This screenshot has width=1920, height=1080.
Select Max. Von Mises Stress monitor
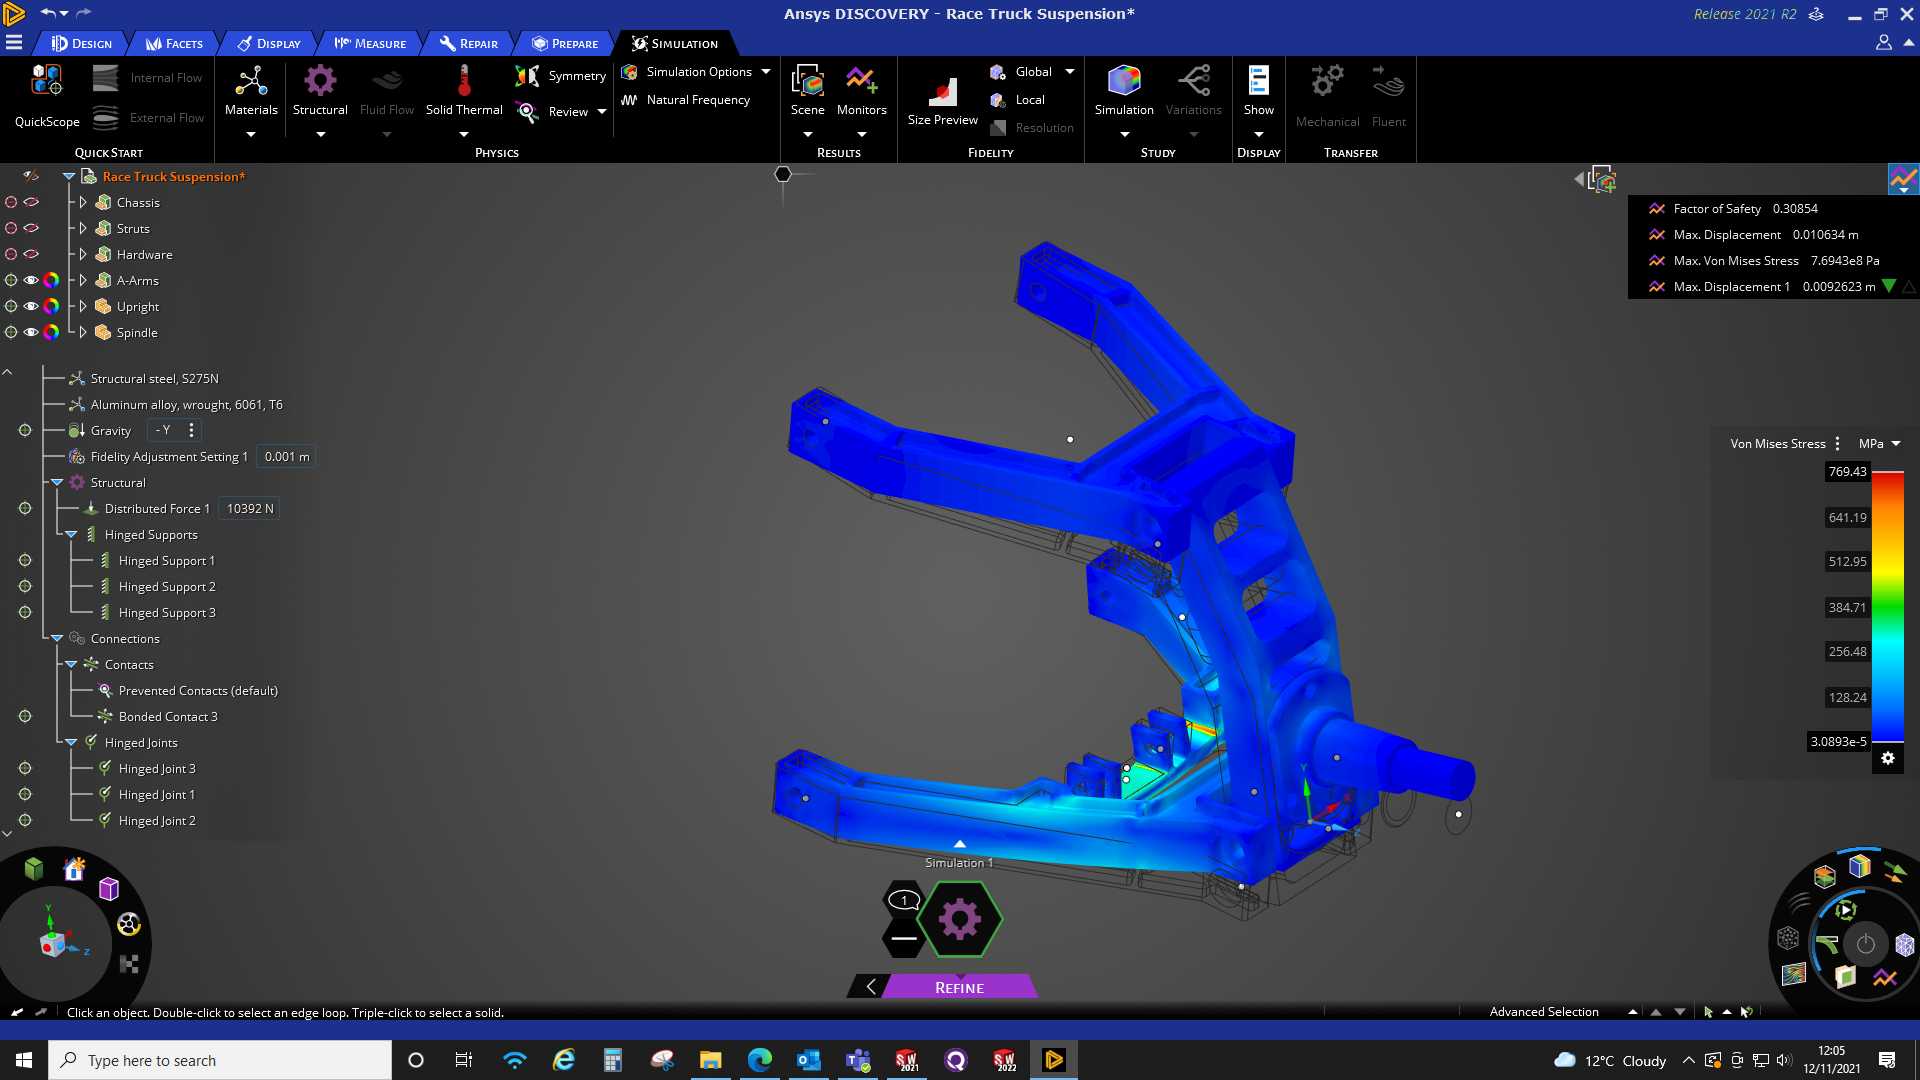pos(1764,261)
